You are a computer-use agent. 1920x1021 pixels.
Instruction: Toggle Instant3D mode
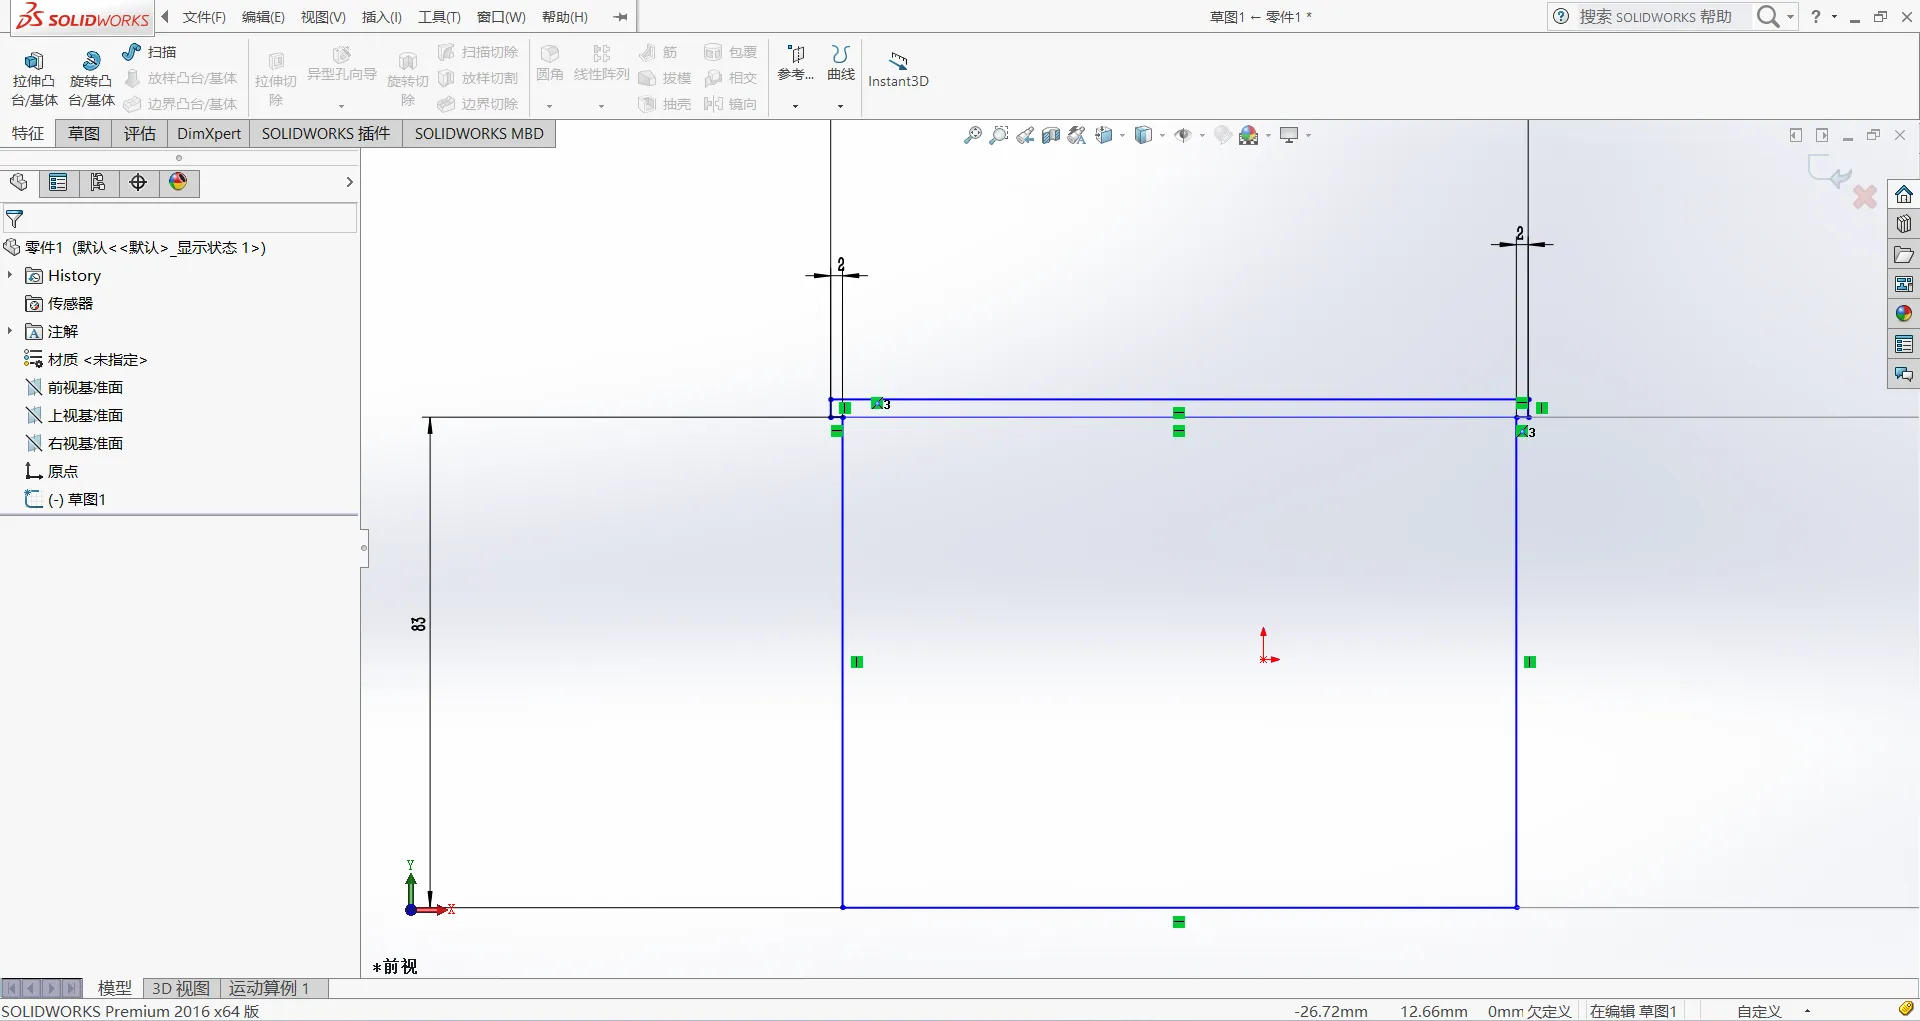tap(898, 70)
